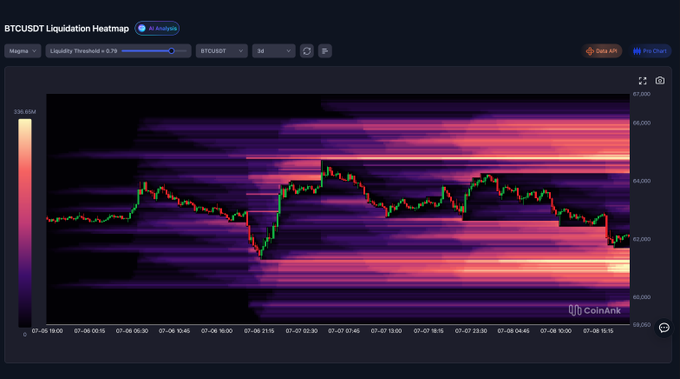
Task: Click the 64,000 price axis label
Action: 641,181
